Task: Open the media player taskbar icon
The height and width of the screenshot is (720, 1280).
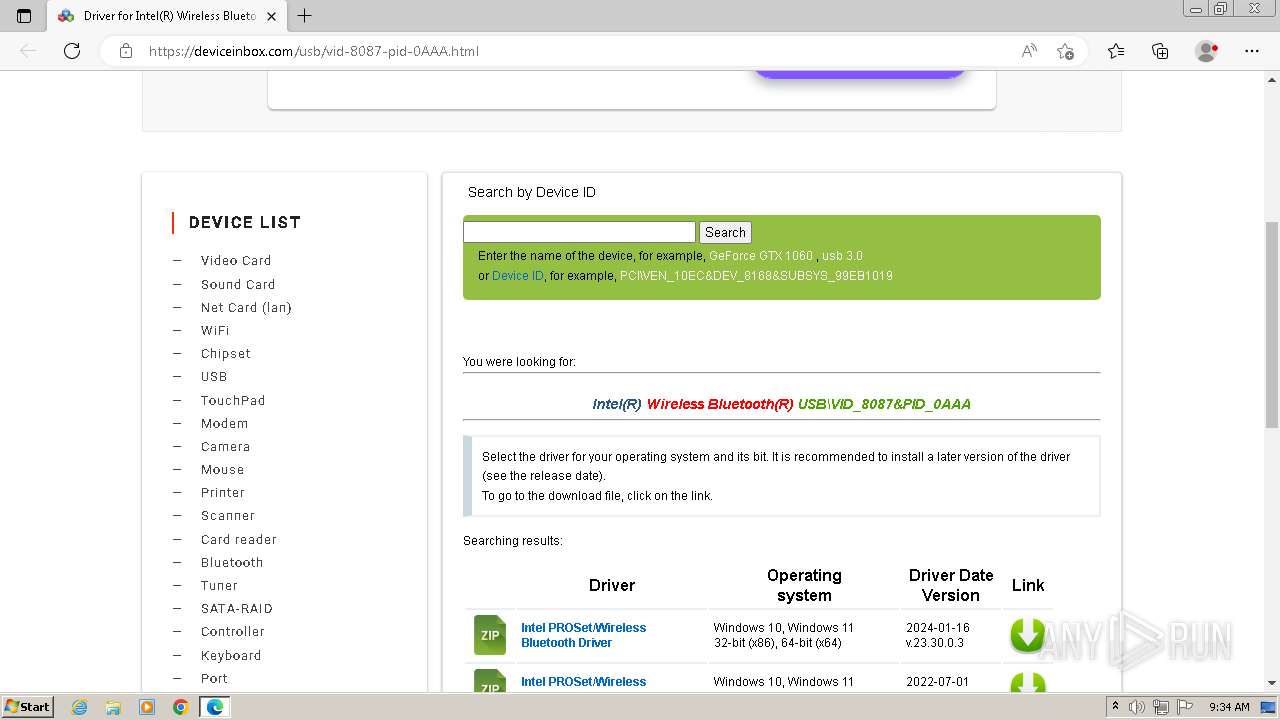Action: (x=147, y=707)
